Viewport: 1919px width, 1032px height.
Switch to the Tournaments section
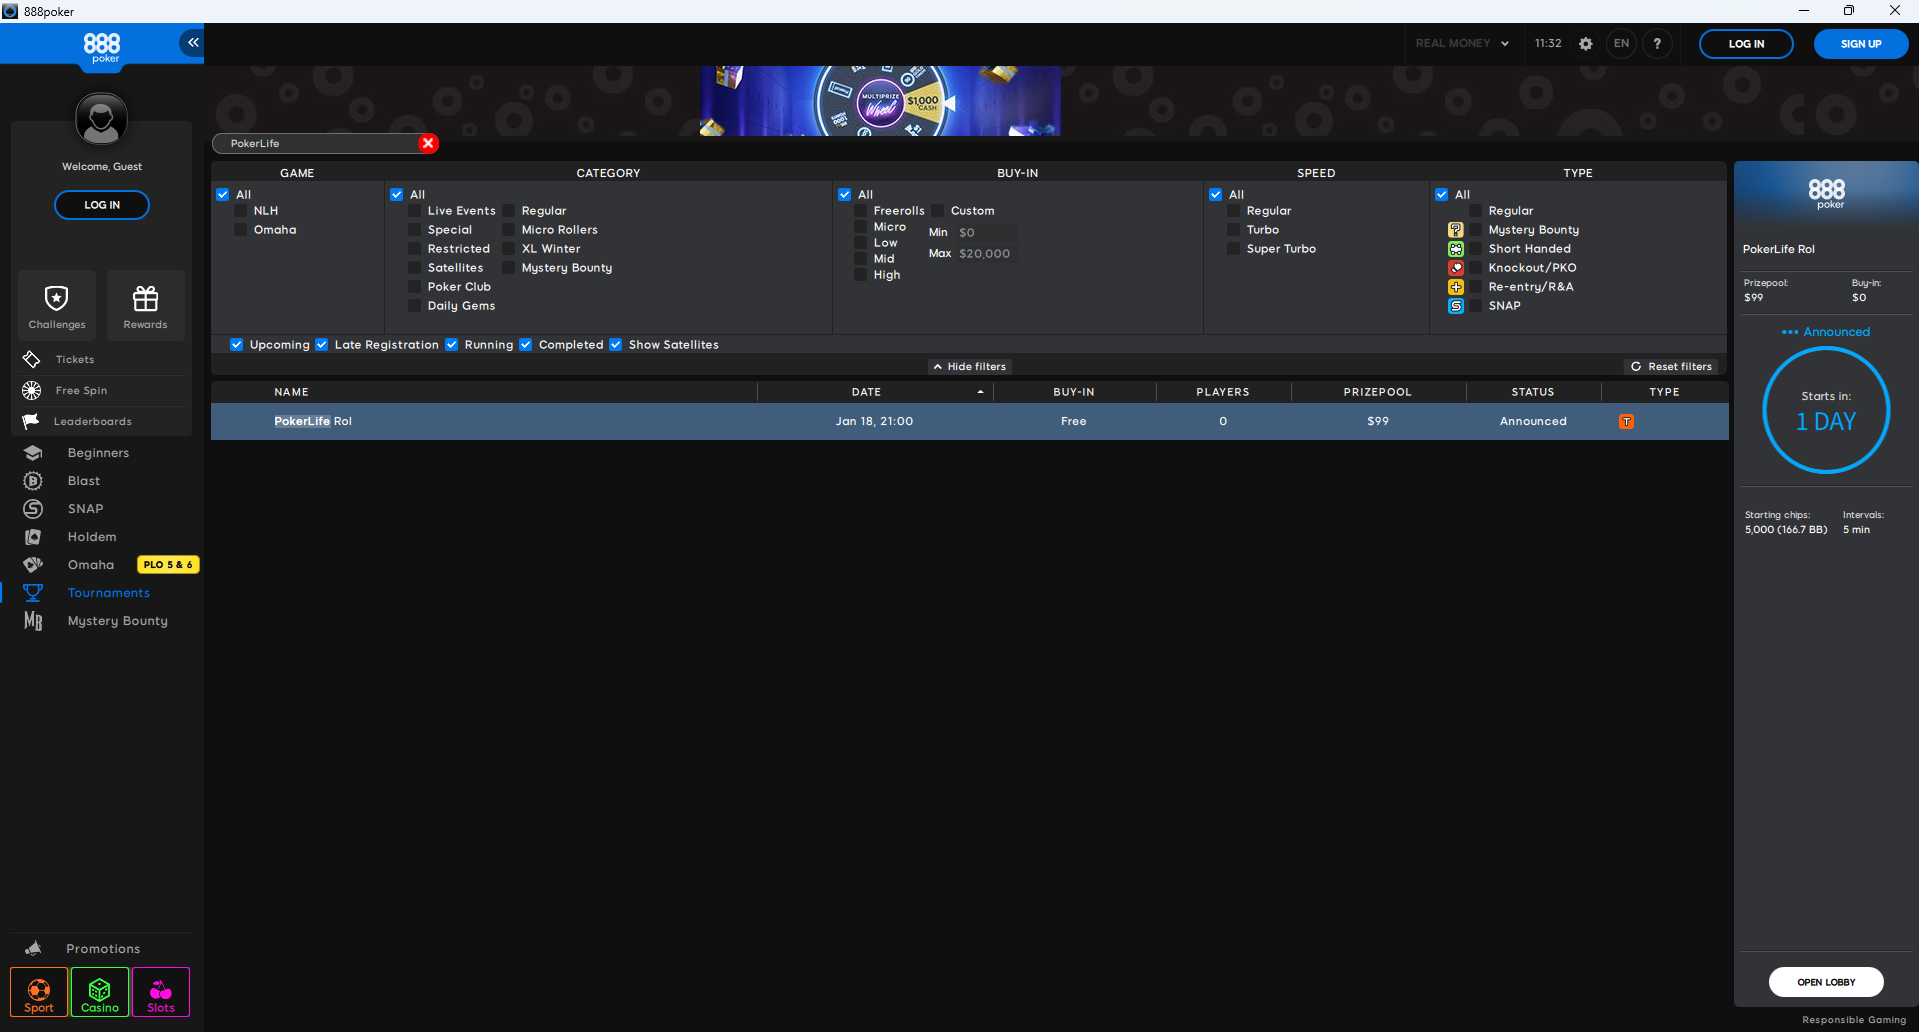[x=107, y=592]
